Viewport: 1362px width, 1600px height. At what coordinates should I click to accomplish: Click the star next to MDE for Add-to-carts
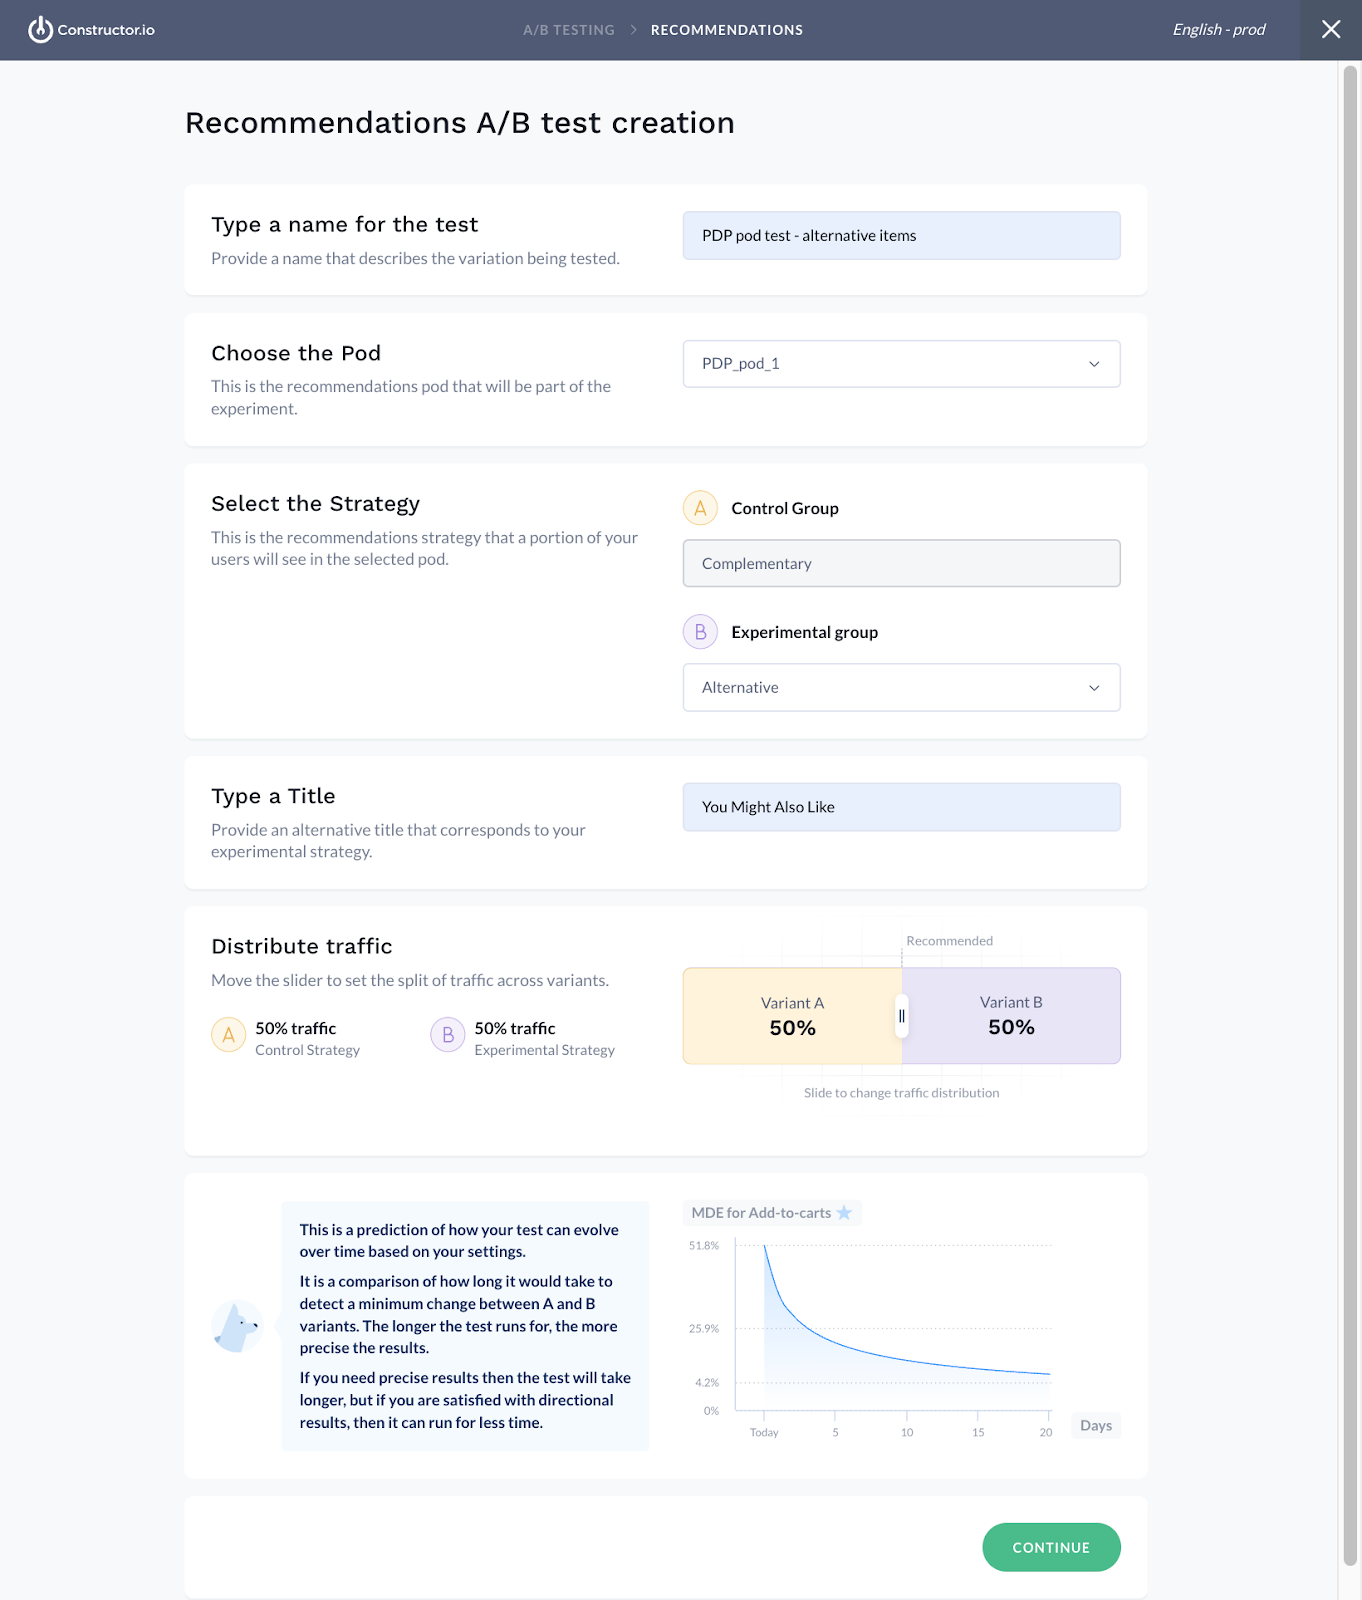tap(846, 1212)
